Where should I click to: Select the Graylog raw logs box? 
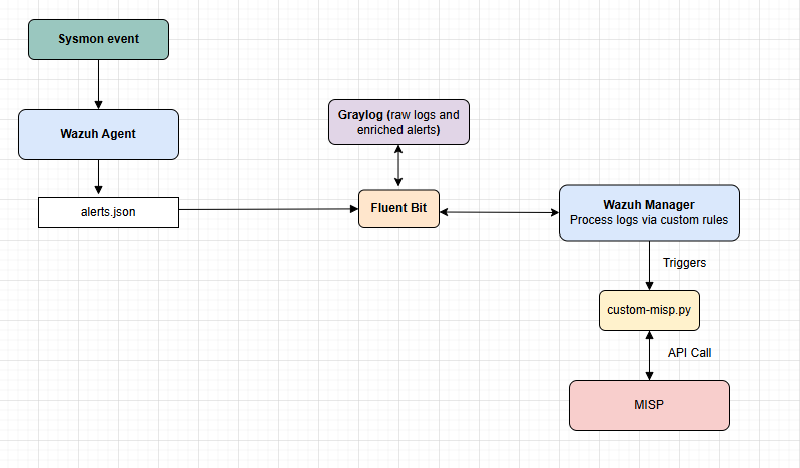coord(399,122)
